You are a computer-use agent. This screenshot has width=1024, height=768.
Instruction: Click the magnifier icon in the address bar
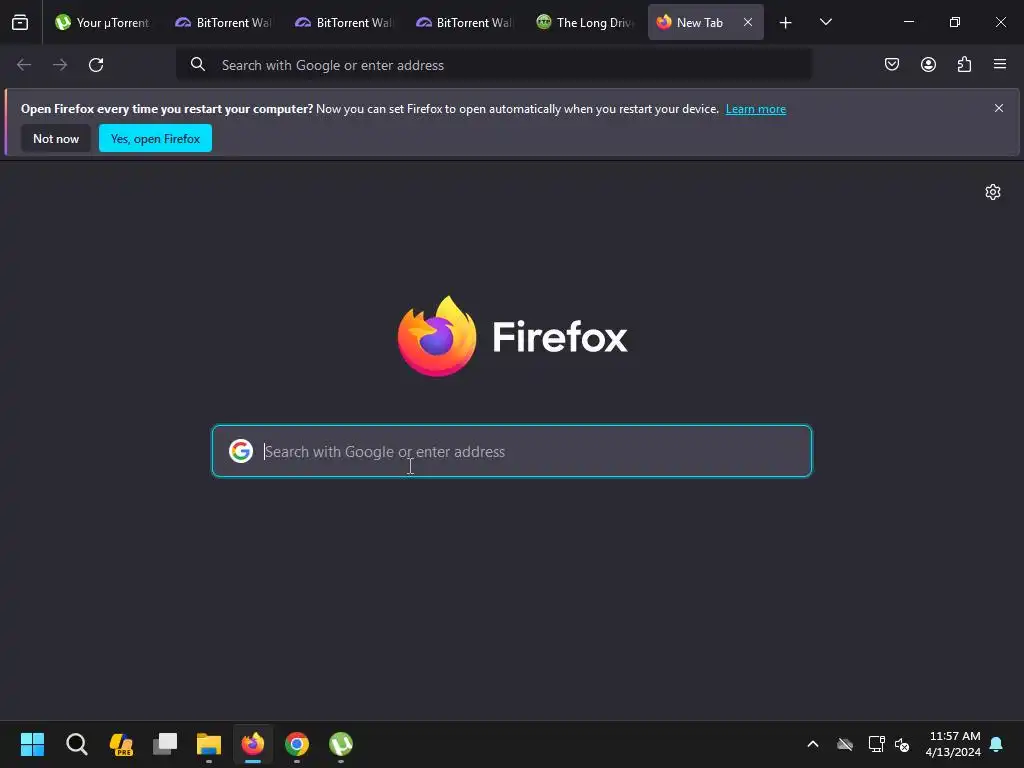[198, 64]
